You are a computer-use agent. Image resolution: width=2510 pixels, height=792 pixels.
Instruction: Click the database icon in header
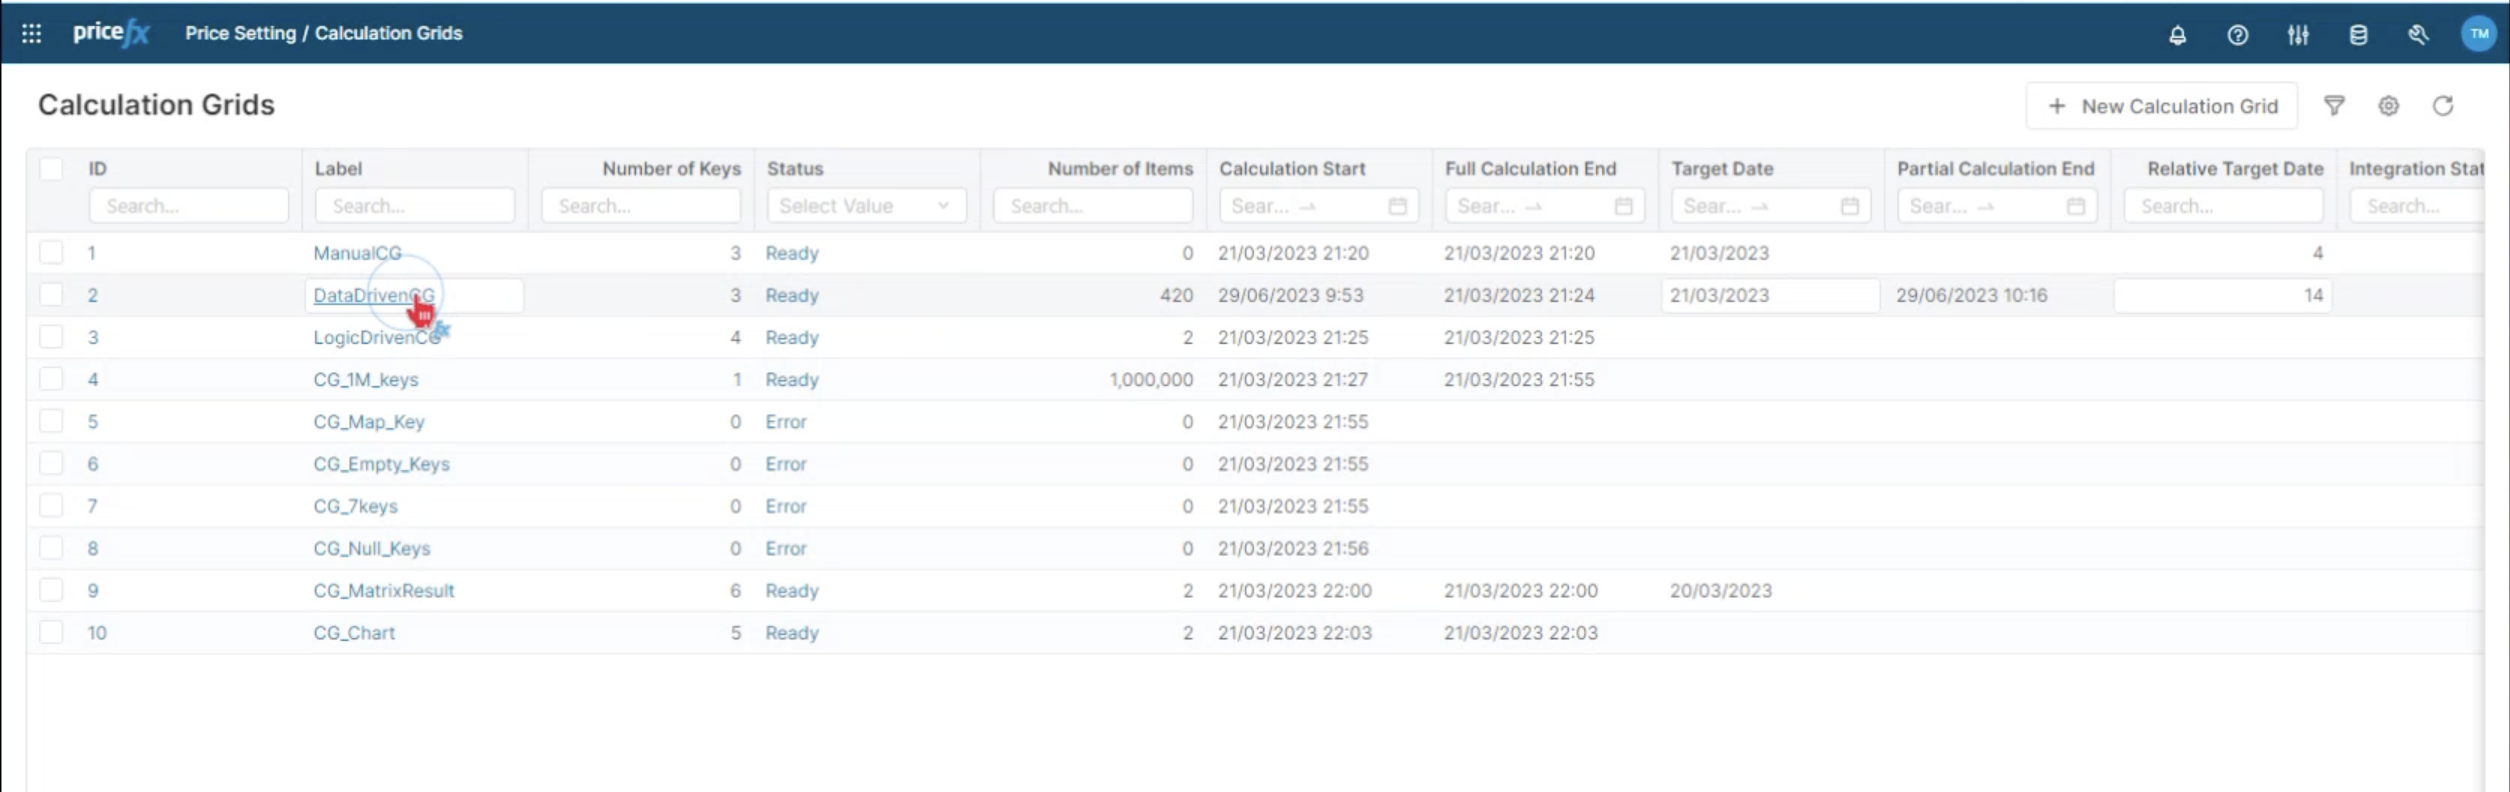click(2357, 35)
